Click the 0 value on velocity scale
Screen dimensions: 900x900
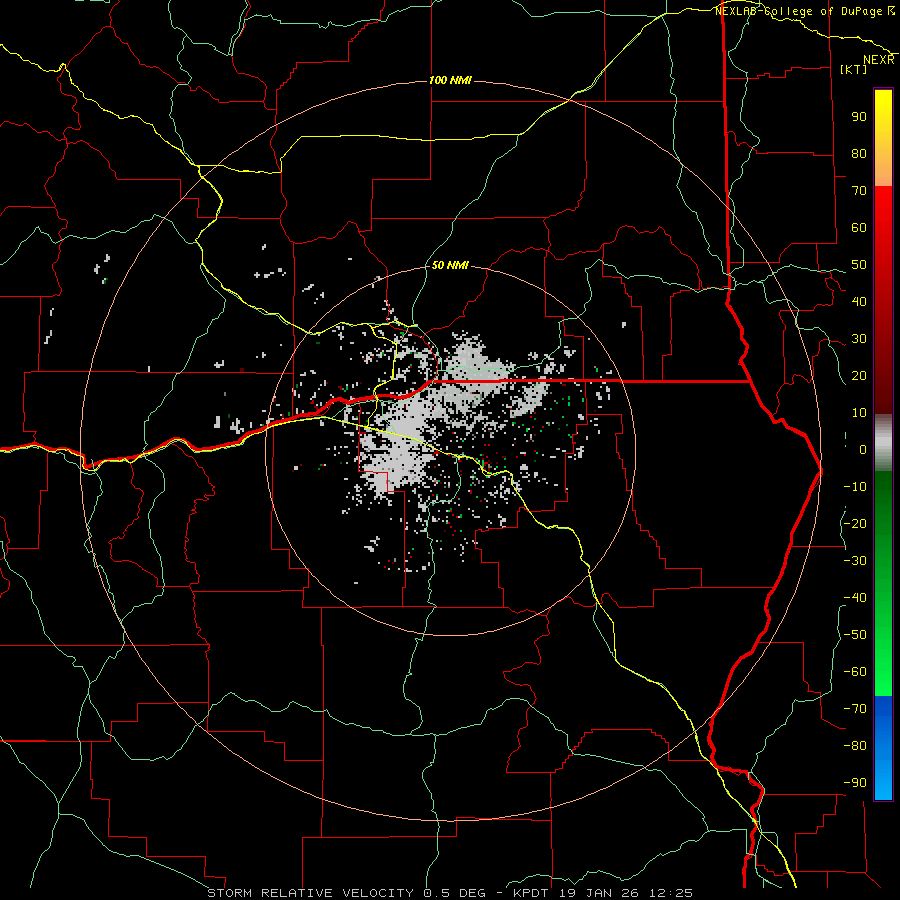click(863, 449)
